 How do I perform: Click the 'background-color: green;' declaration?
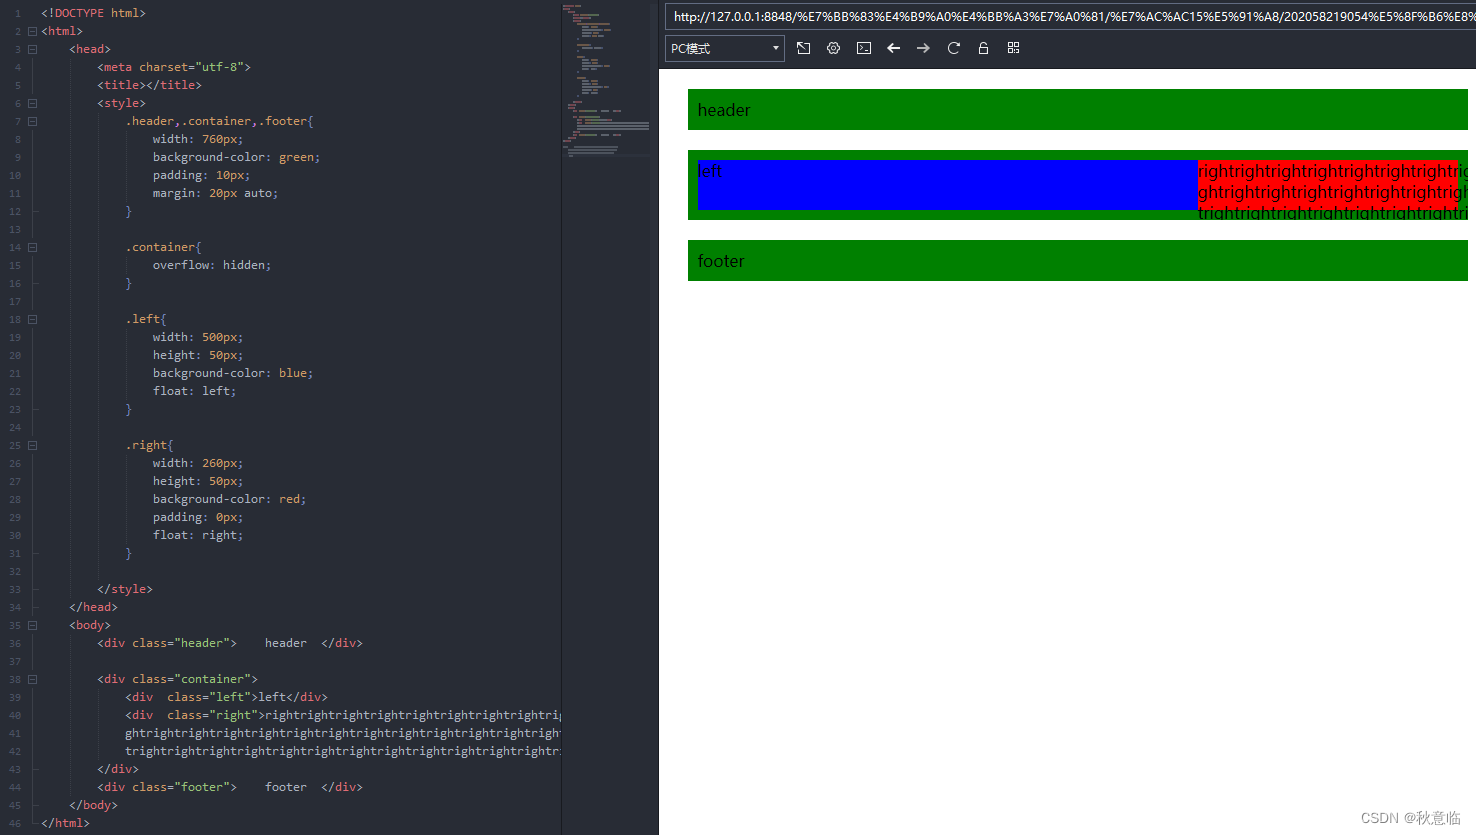(236, 157)
